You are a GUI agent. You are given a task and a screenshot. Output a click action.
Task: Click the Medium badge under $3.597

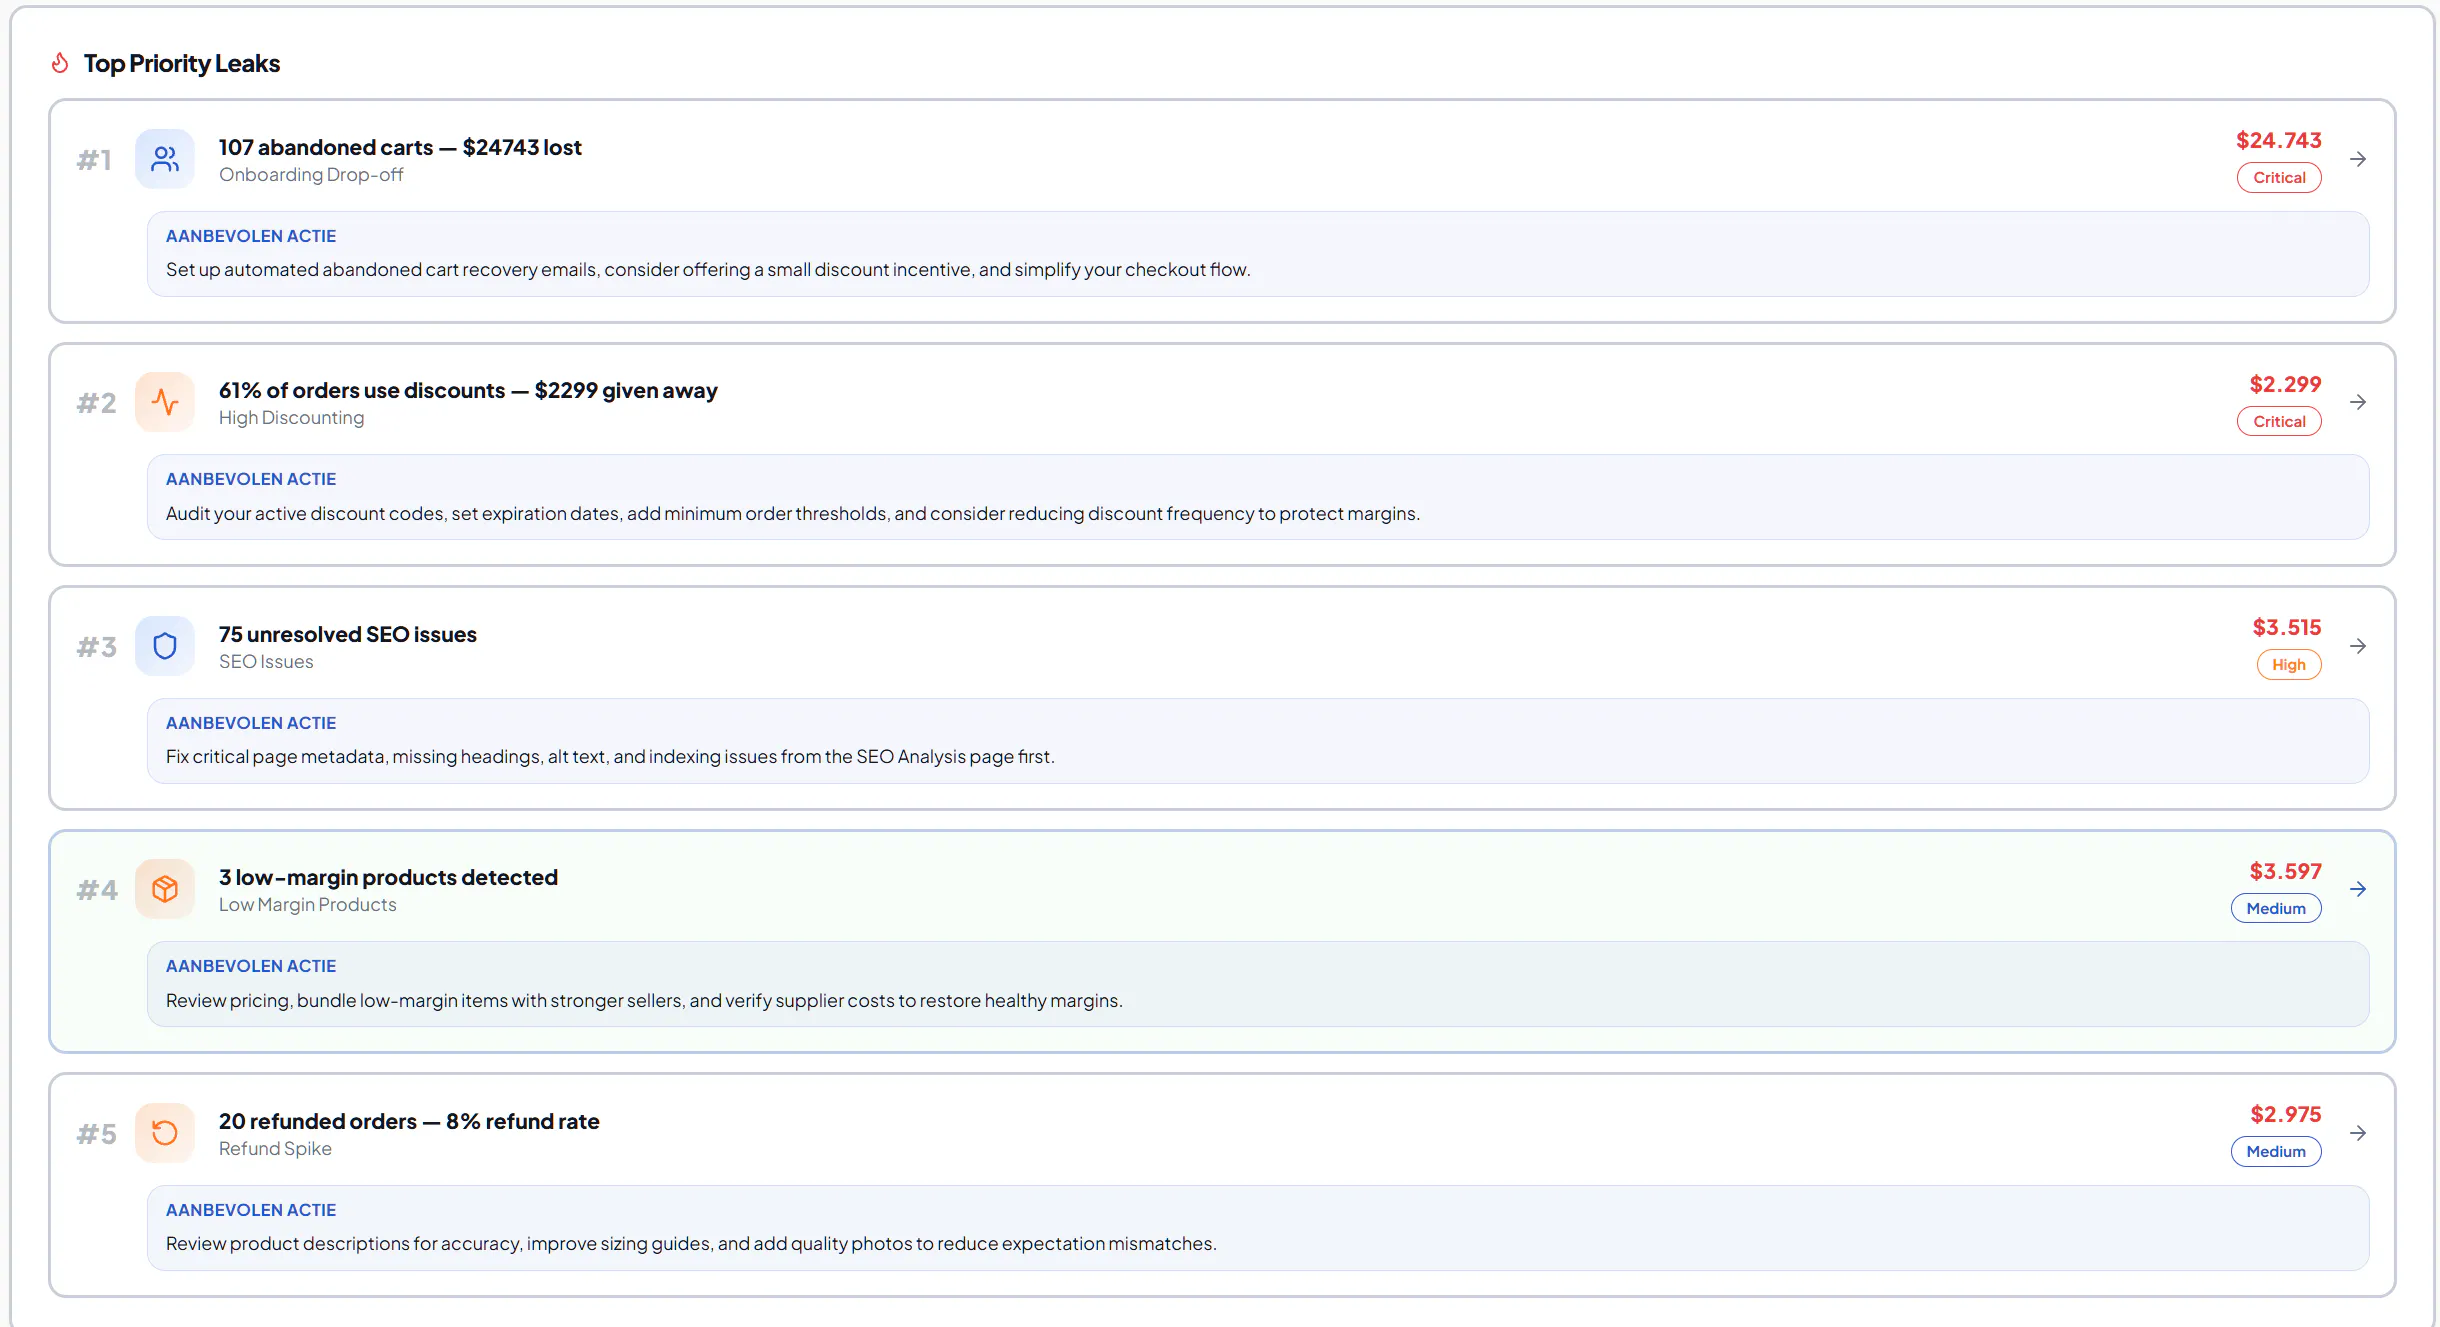pos(2276,909)
